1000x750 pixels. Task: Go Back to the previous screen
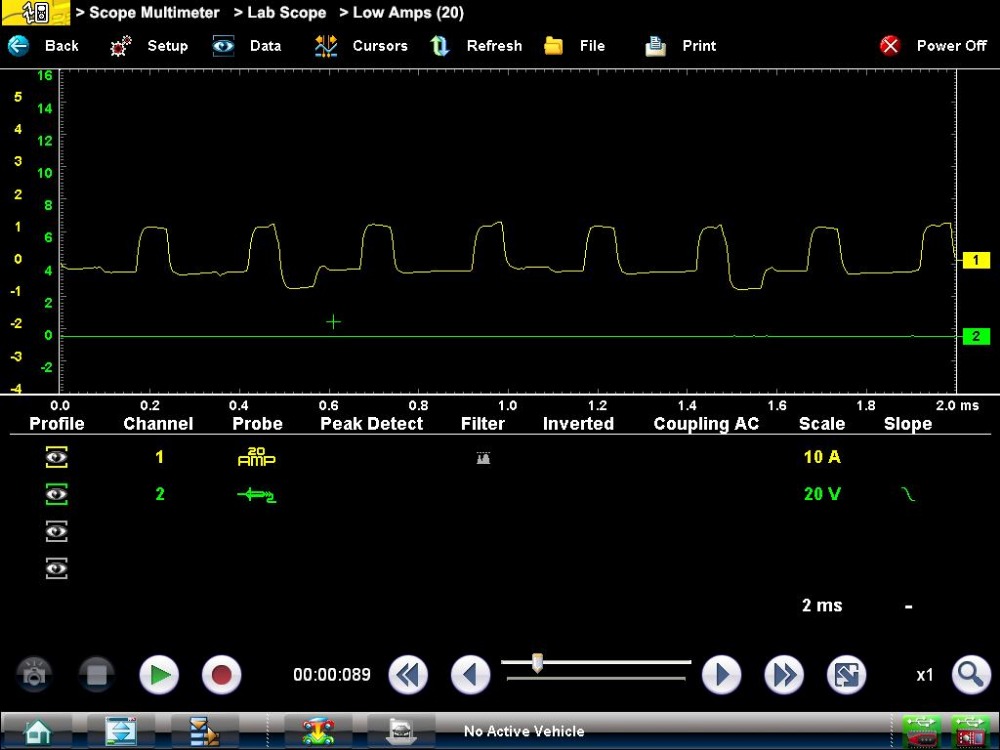pos(44,46)
